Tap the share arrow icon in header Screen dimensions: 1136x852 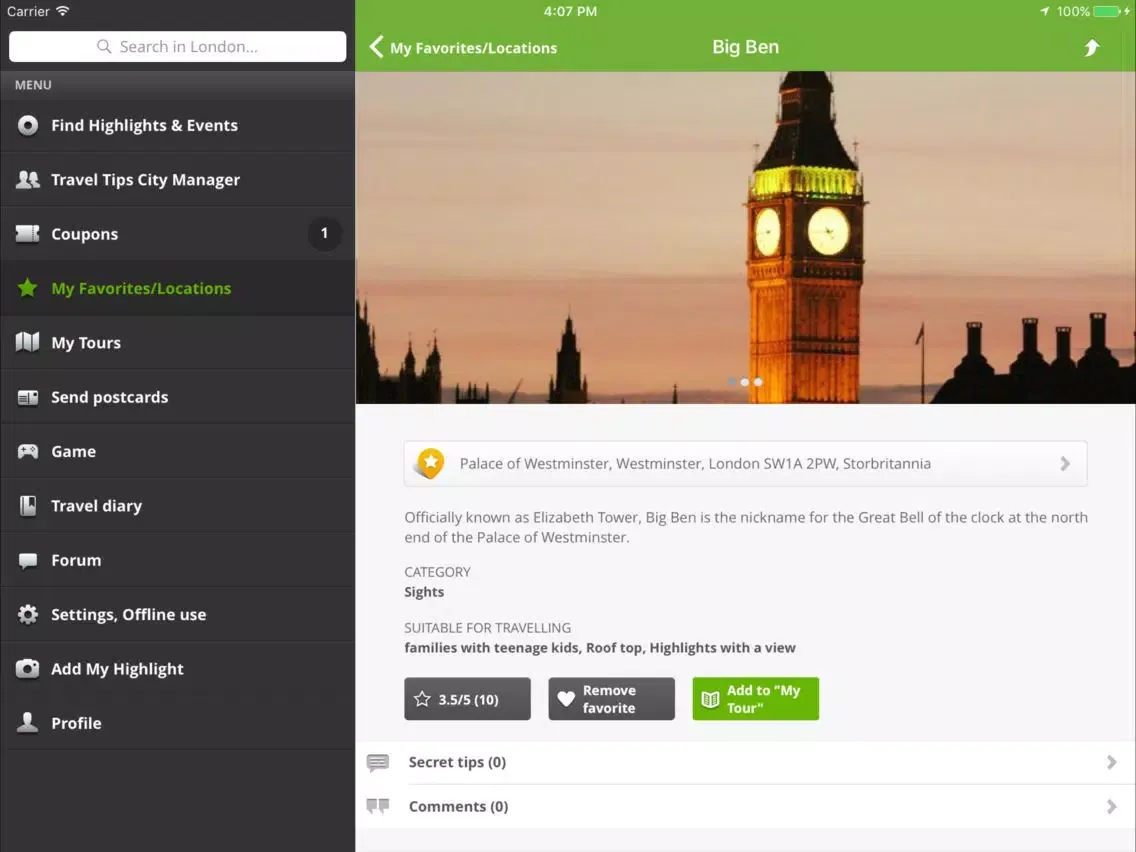(1092, 48)
